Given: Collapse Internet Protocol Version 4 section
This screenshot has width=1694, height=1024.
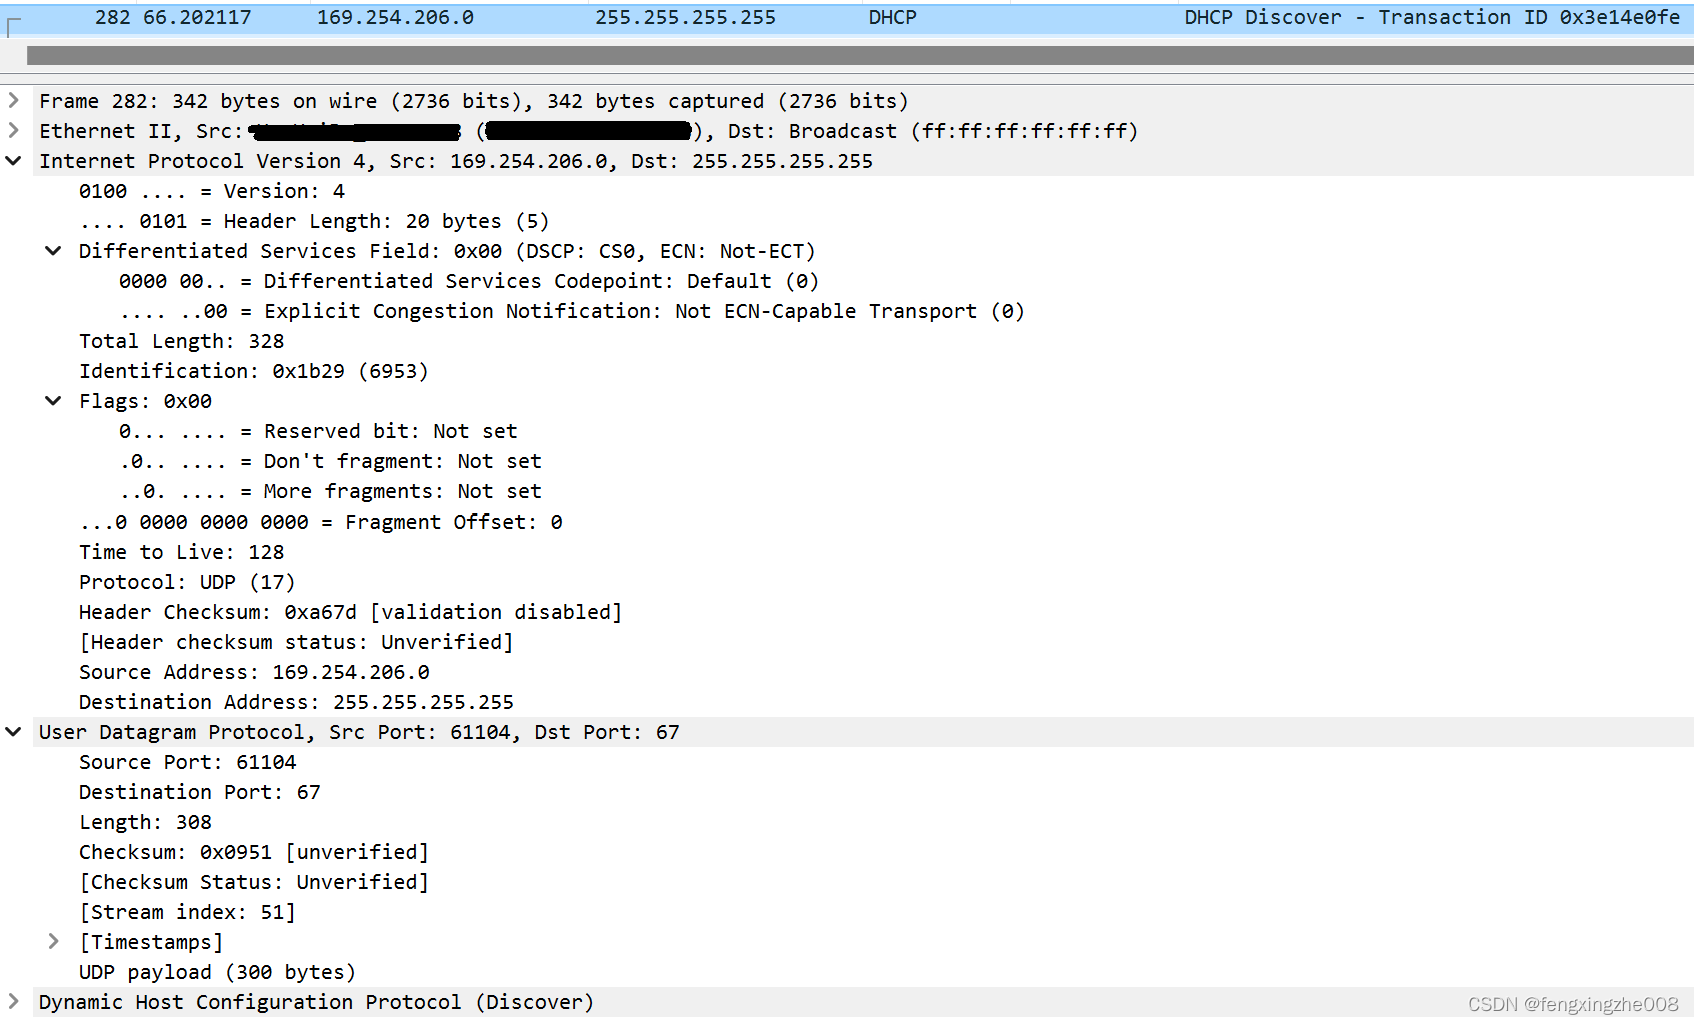Looking at the screenshot, I should click(13, 160).
